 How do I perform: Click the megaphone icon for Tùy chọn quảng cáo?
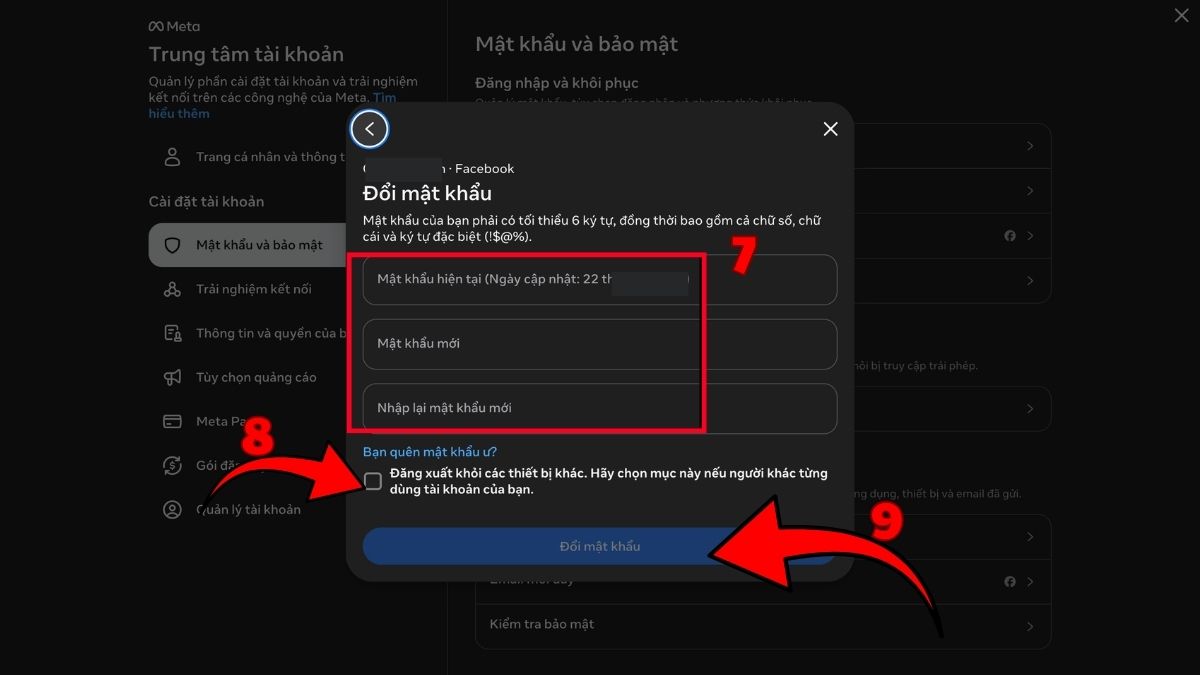[x=173, y=377]
